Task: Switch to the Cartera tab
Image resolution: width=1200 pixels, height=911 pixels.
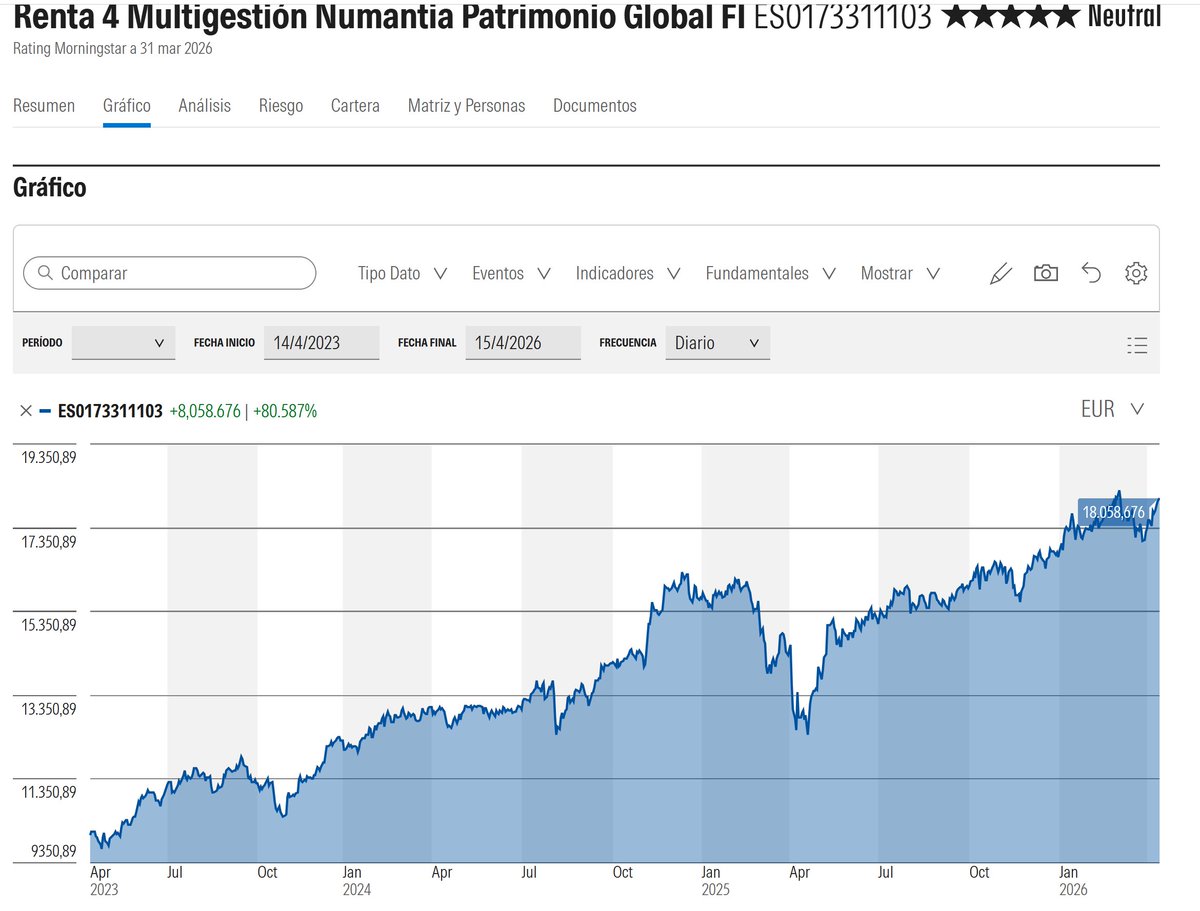Action: (355, 105)
